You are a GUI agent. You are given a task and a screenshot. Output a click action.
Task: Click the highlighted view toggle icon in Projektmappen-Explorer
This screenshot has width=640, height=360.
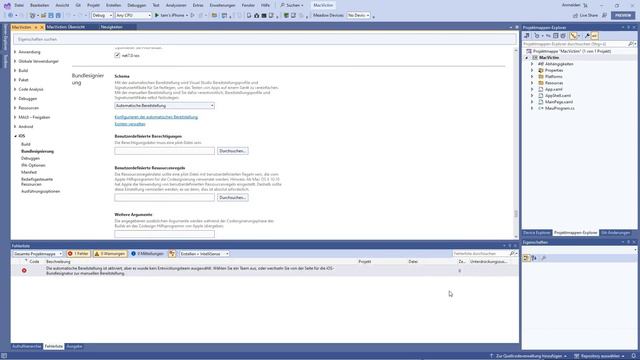[573, 36]
